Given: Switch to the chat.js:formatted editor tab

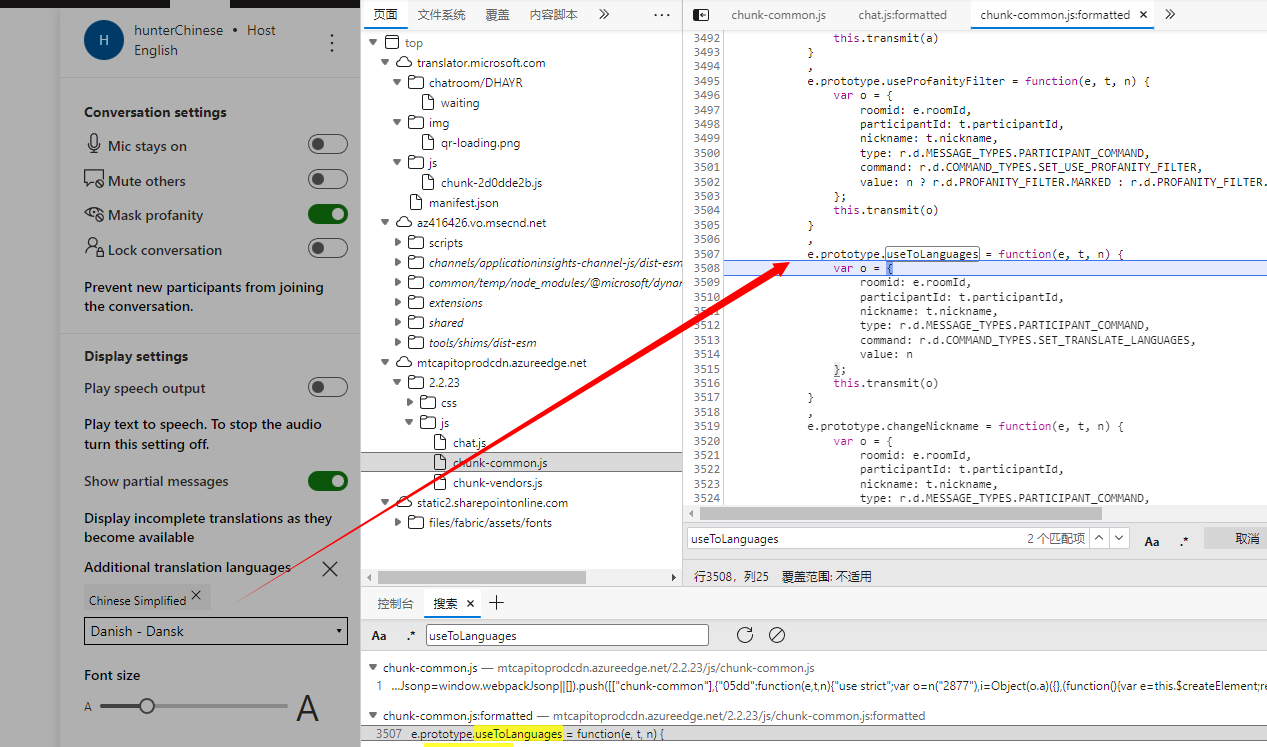Looking at the screenshot, I should [x=901, y=14].
